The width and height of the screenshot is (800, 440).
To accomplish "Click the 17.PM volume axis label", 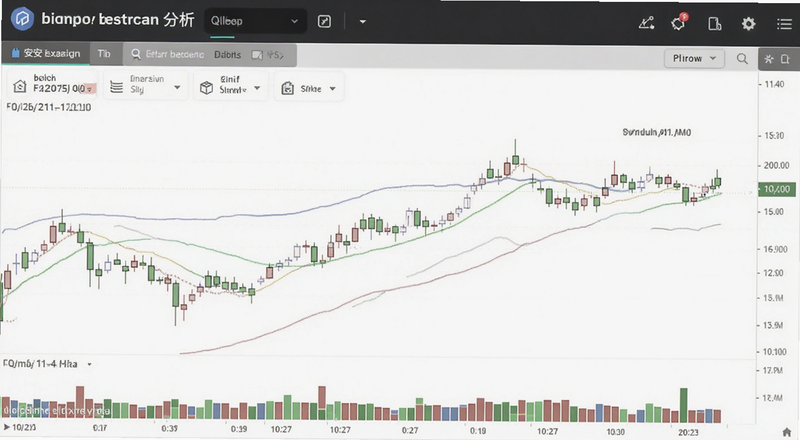I will coord(773,371).
